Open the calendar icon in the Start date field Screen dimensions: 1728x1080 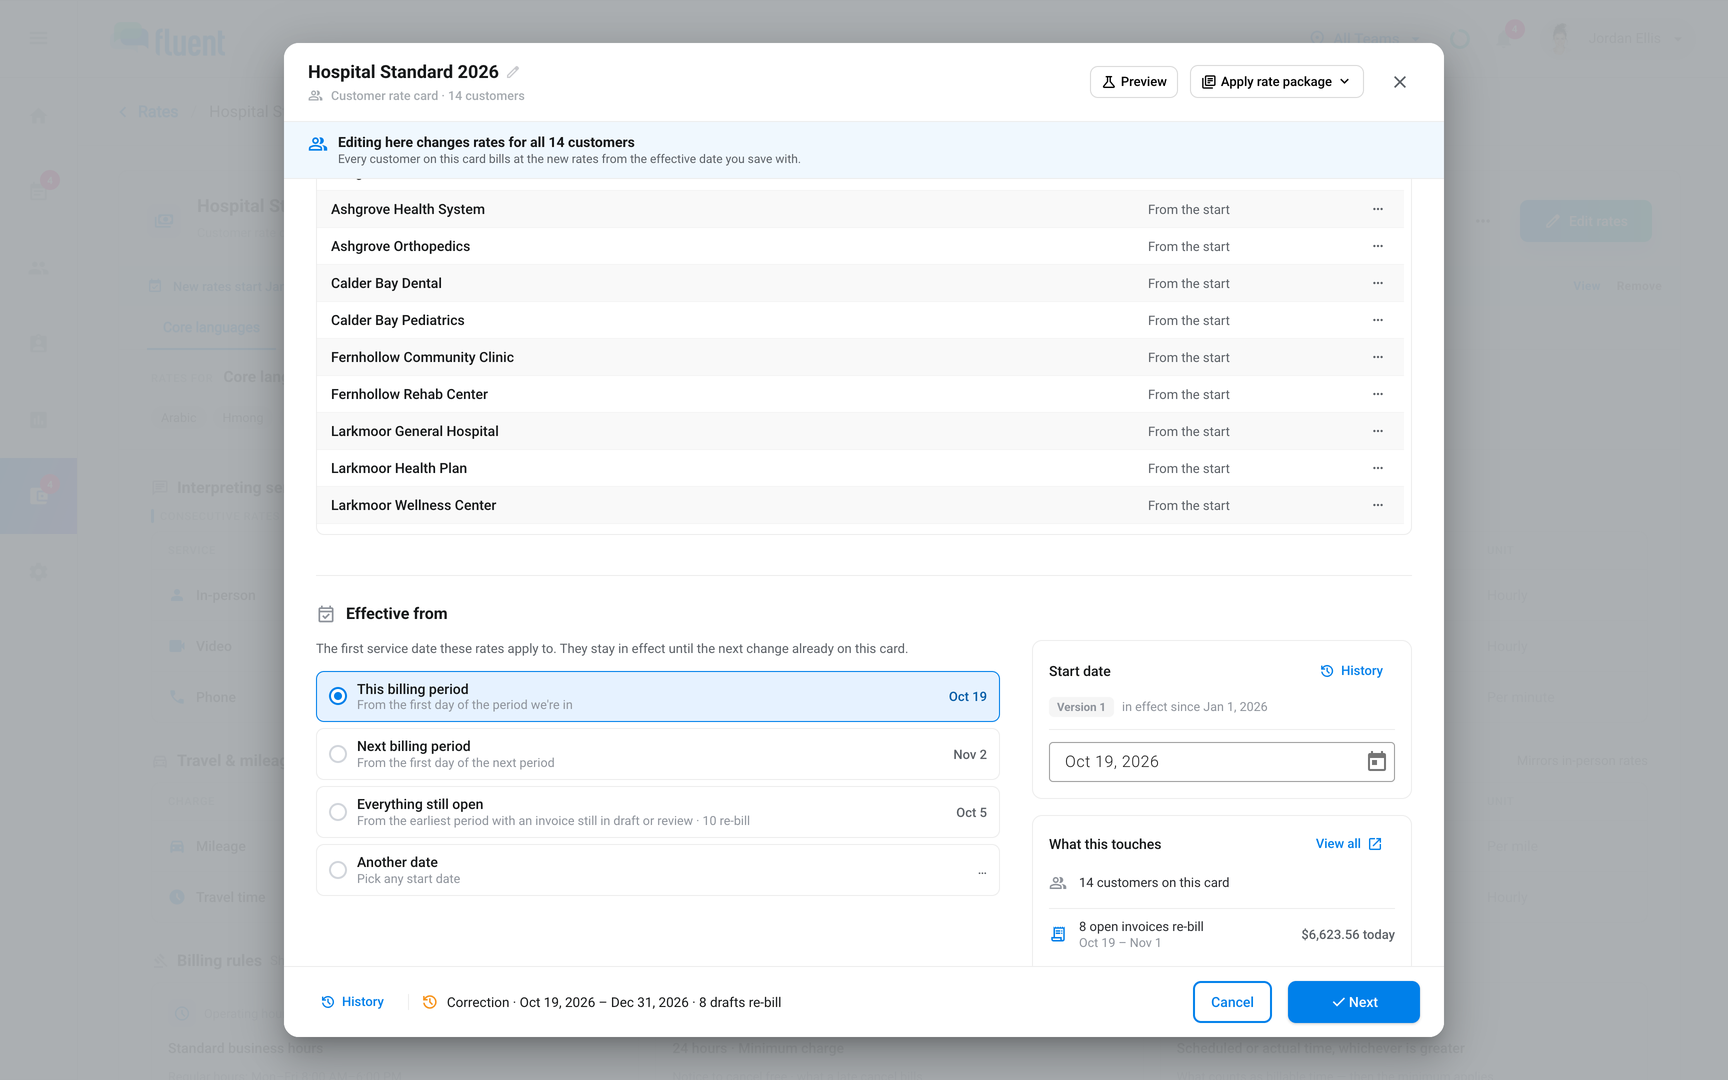(1377, 762)
